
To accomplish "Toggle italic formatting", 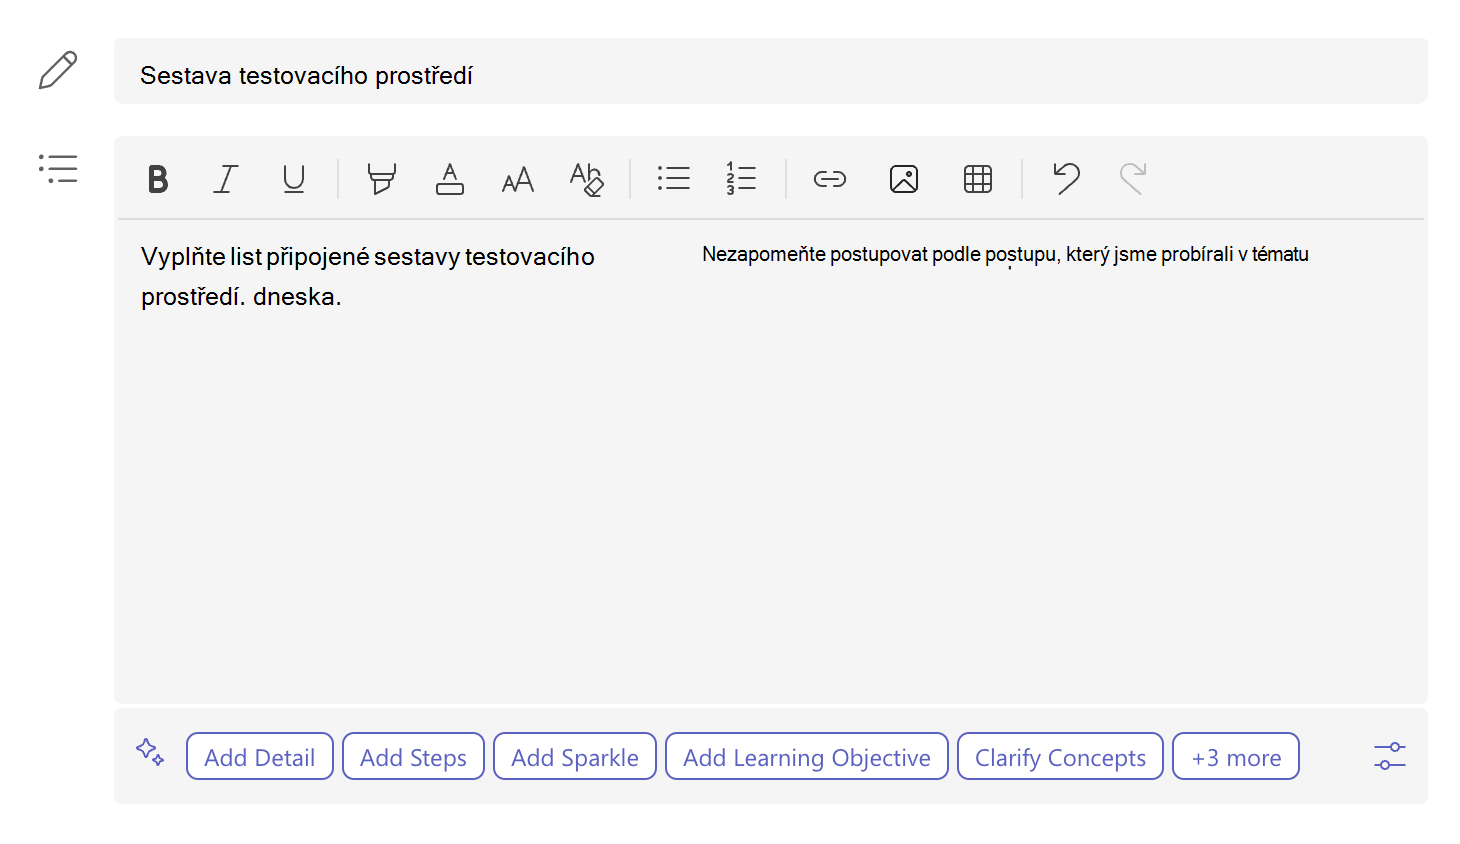I will click(226, 179).
